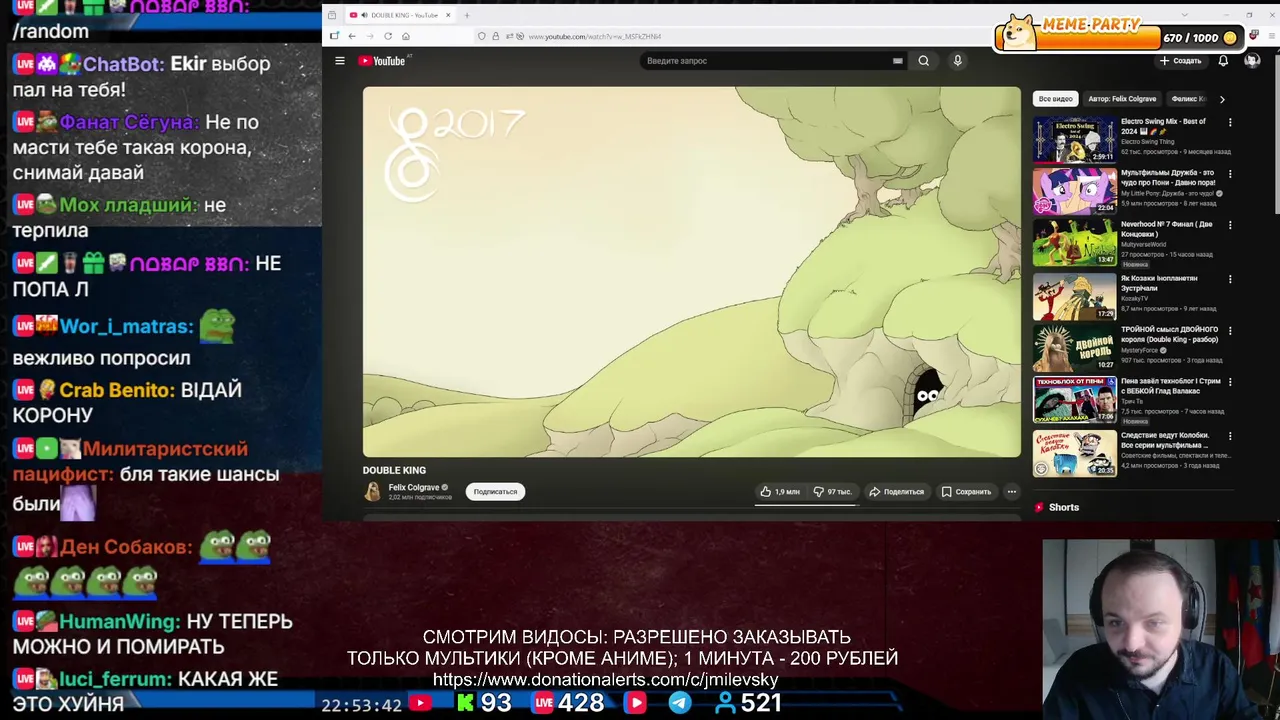Click the shield tracking protection icon
Image resolution: width=1280 pixels, height=720 pixels.
pyautogui.click(x=482, y=36)
